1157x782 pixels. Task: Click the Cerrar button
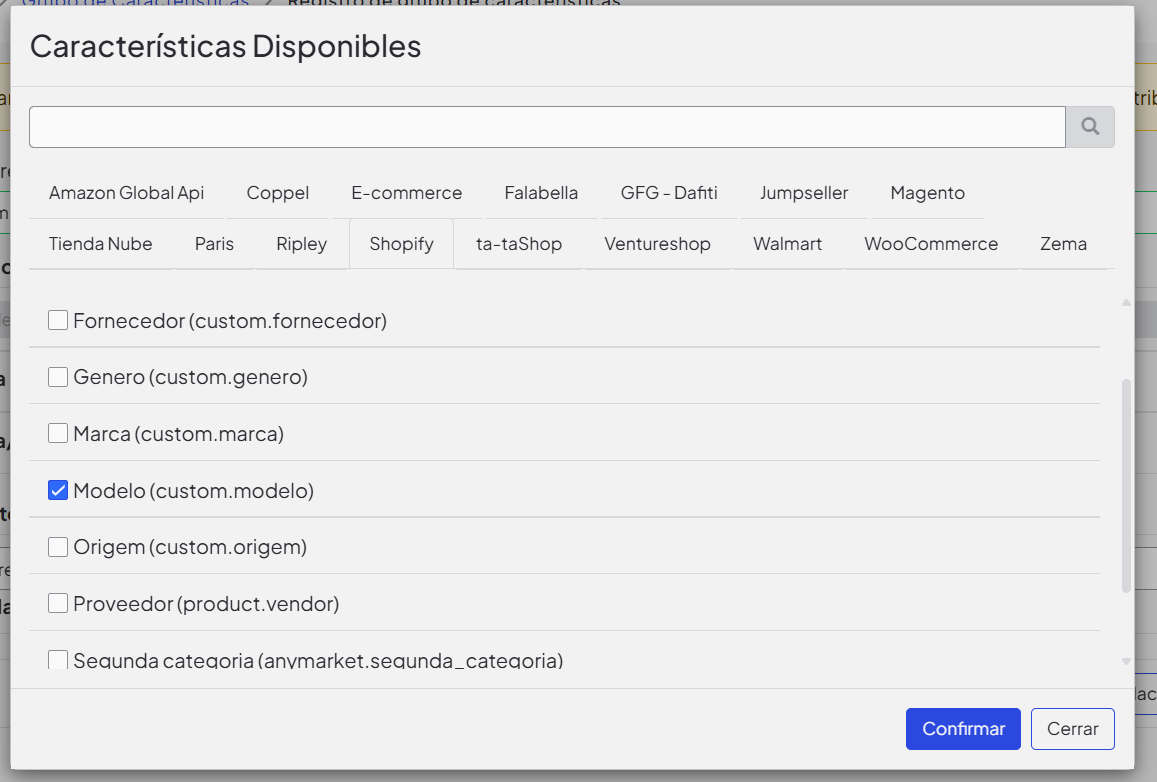click(x=1072, y=729)
